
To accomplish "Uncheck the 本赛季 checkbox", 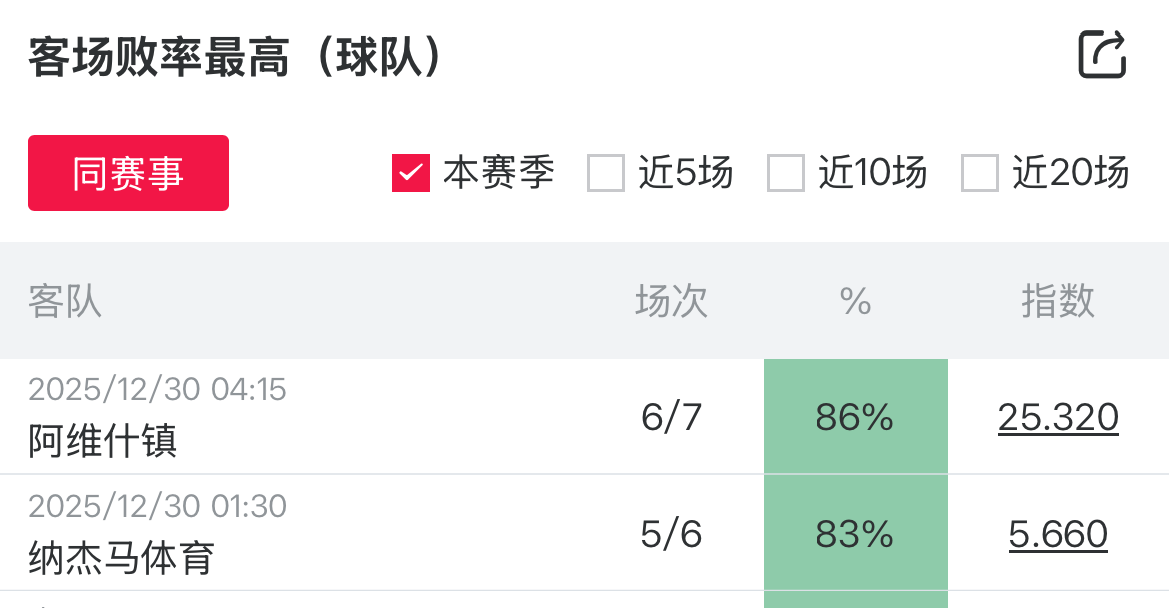I will (x=411, y=173).
